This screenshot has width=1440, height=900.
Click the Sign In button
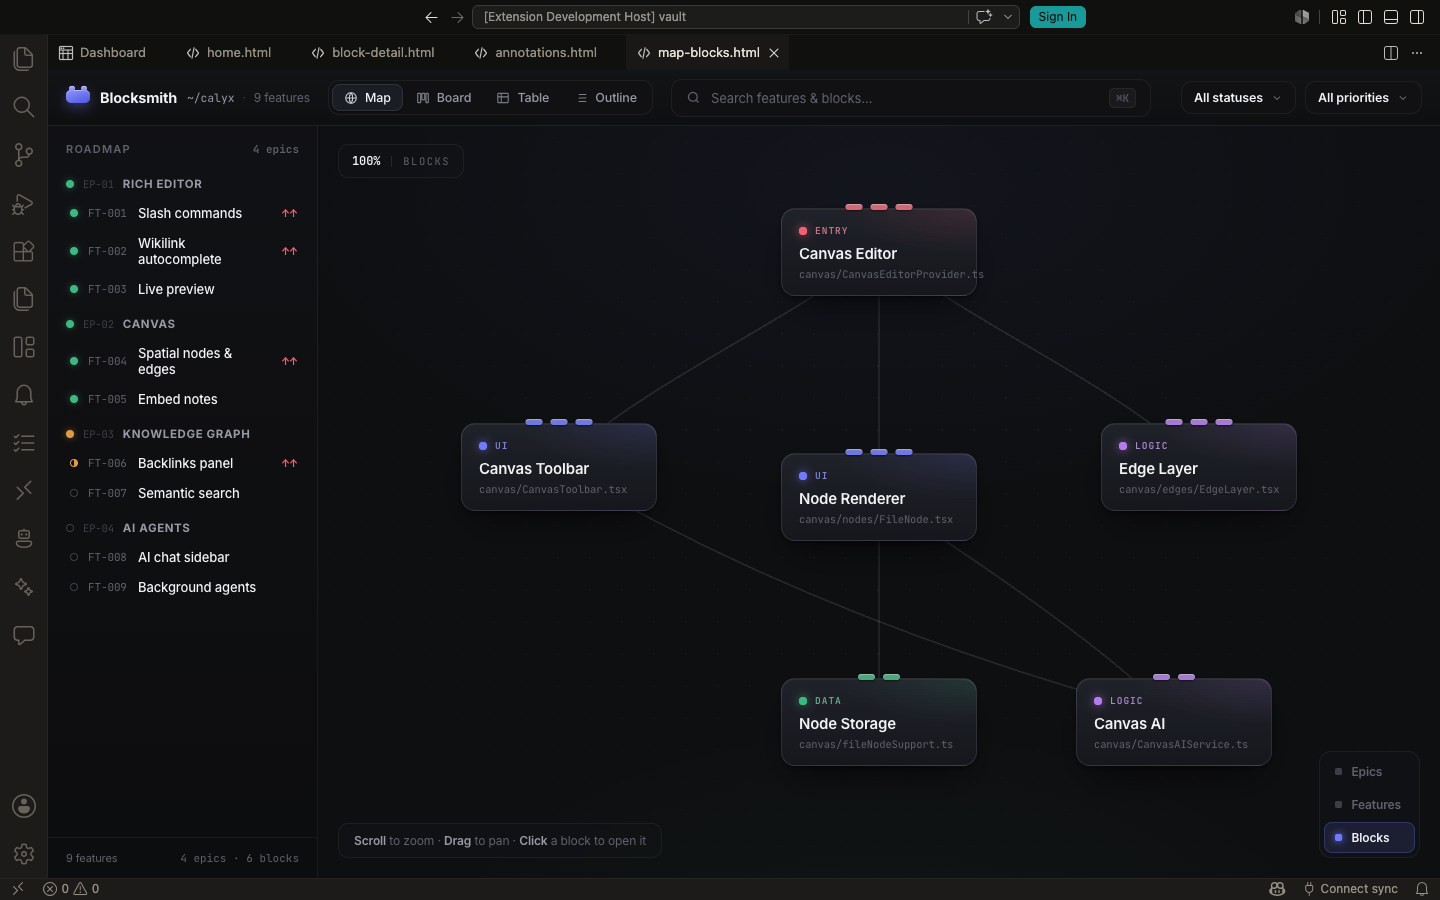(1057, 17)
